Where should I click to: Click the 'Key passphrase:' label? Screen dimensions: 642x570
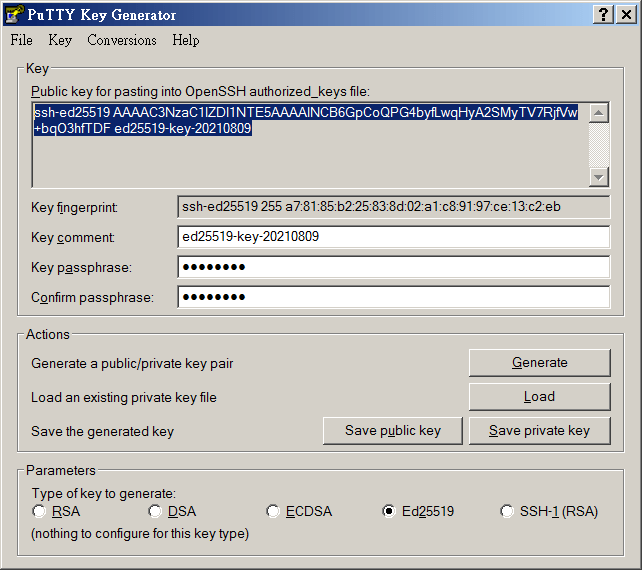[x=81, y=268]
